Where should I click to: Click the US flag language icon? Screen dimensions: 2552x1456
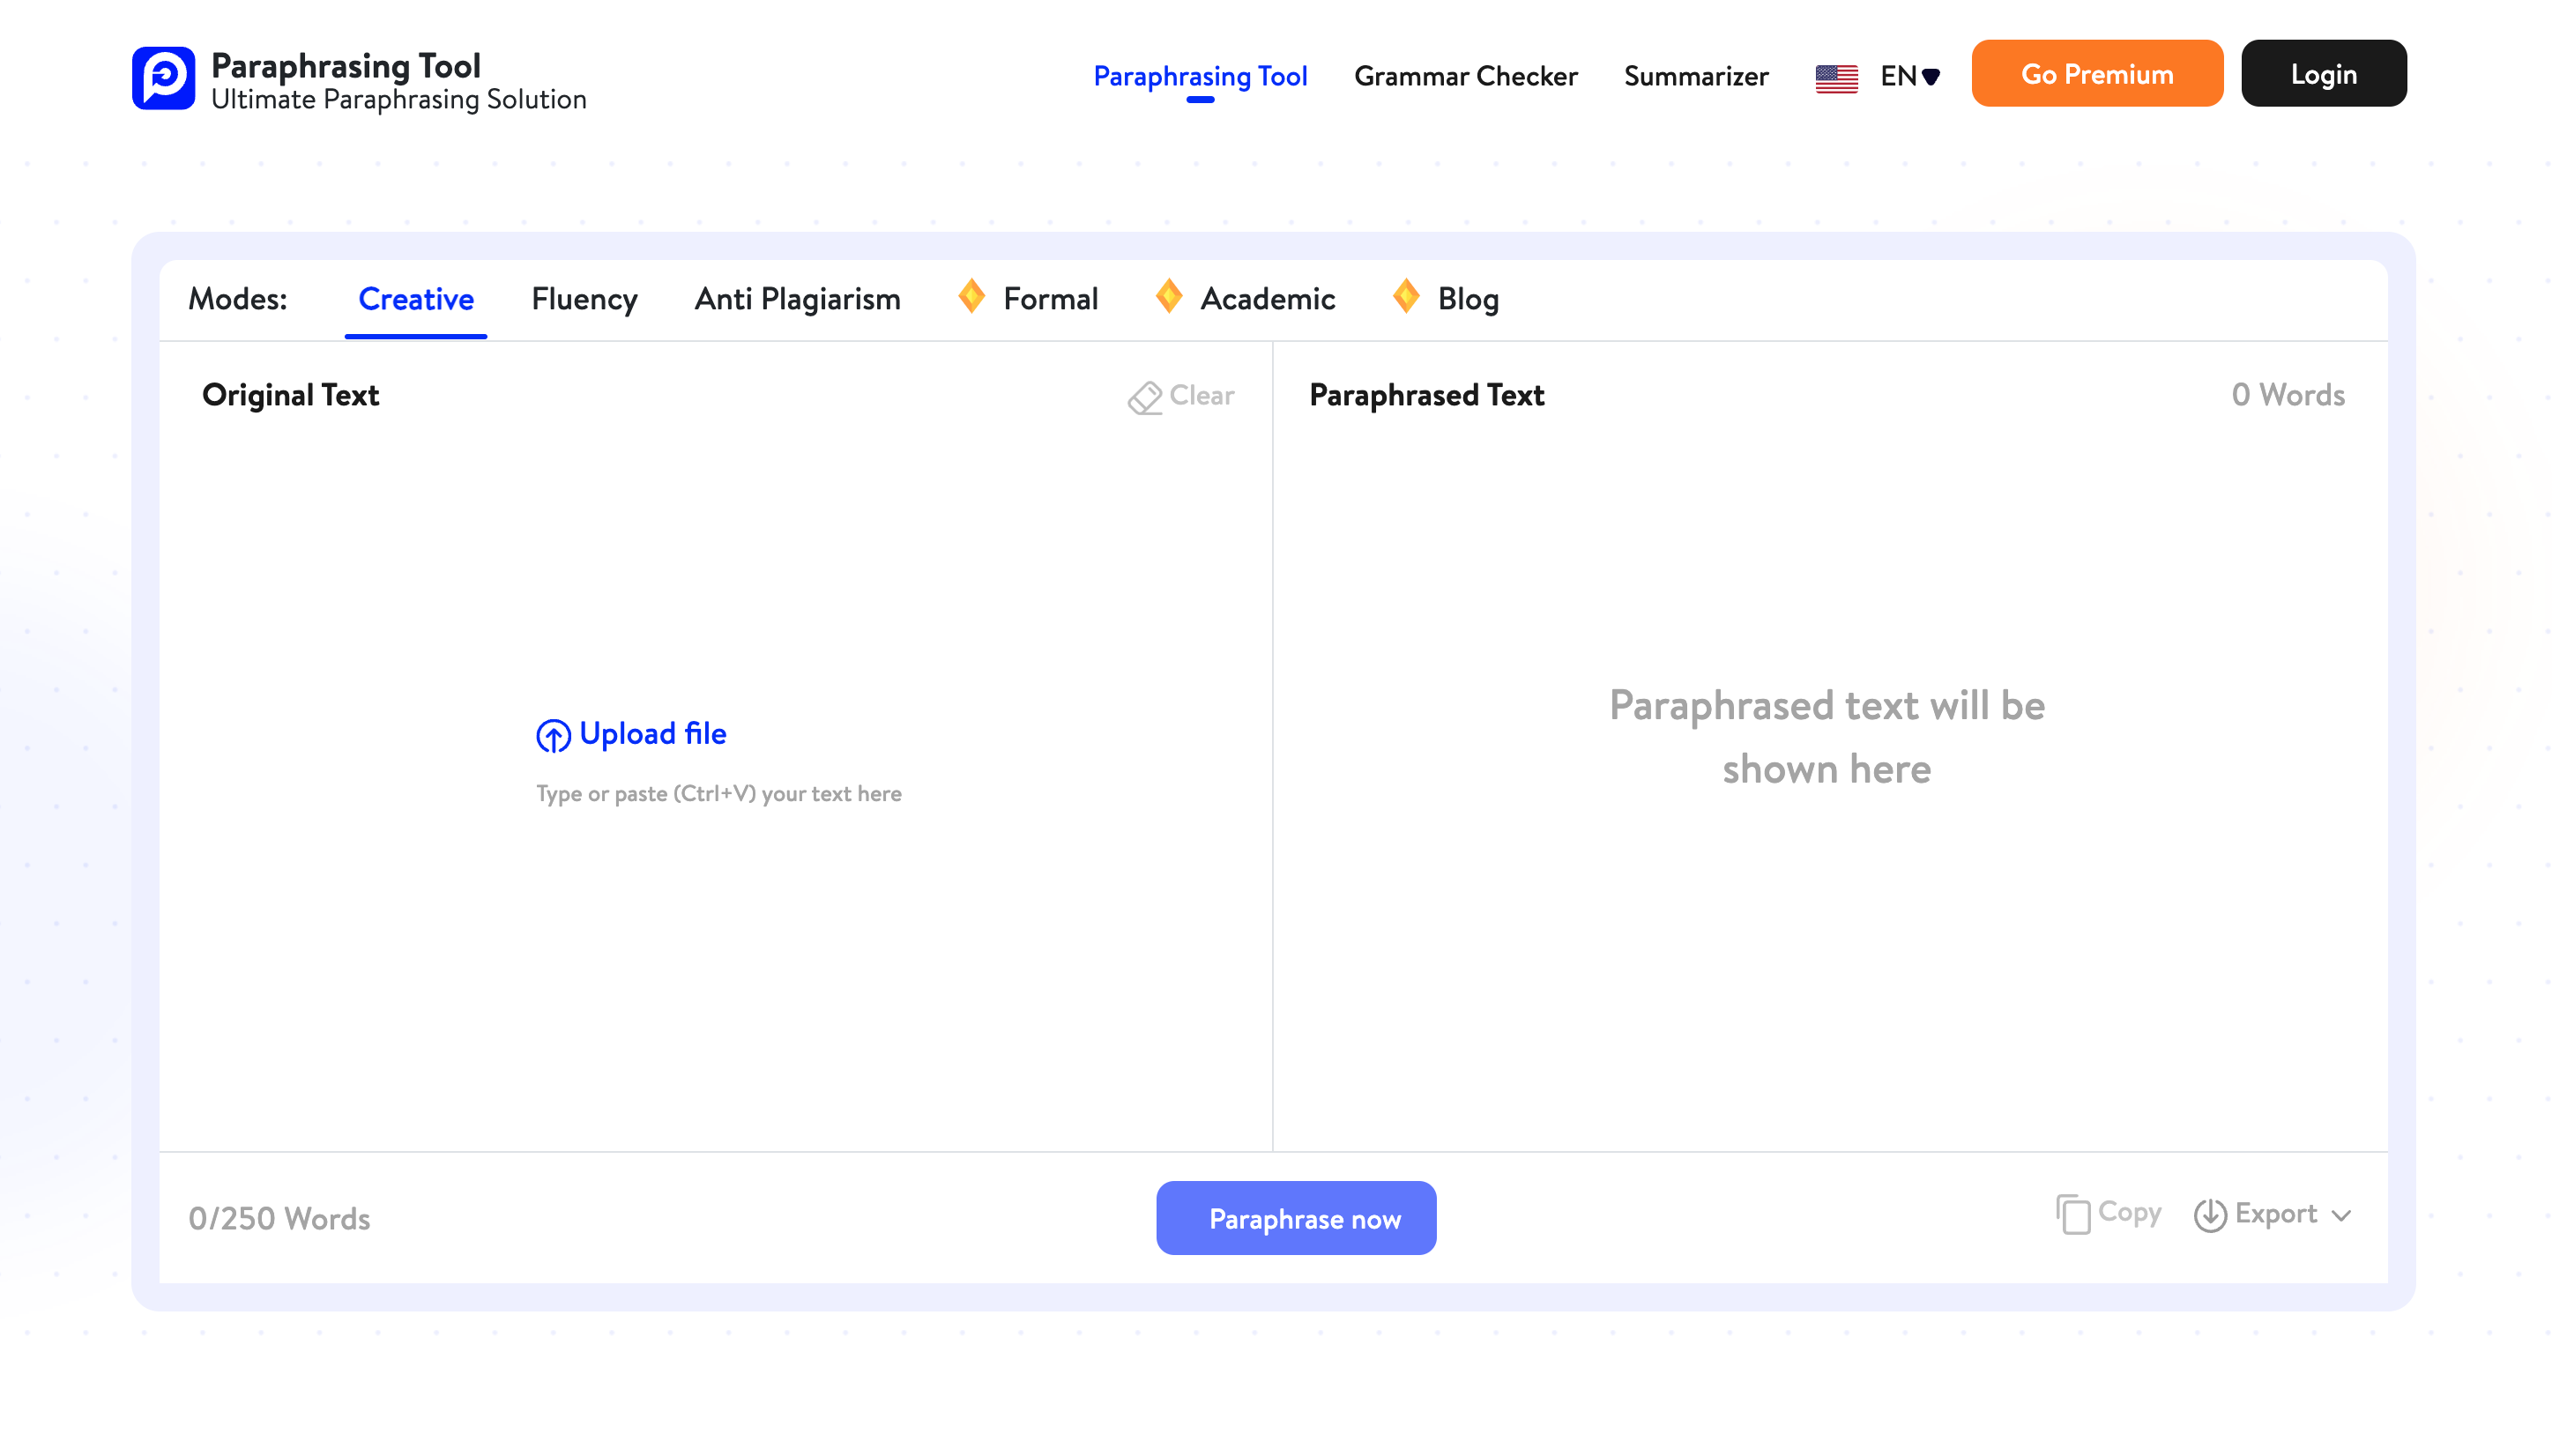pyautogui.click(x=1836, y=78)
